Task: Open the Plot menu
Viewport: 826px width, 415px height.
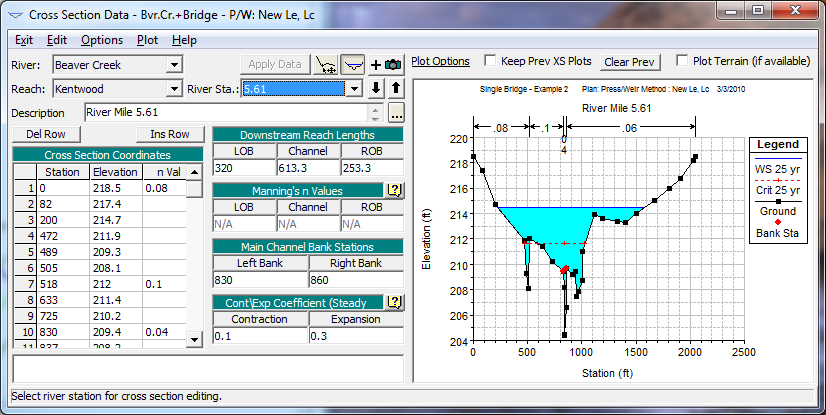Action: point(147,40)
